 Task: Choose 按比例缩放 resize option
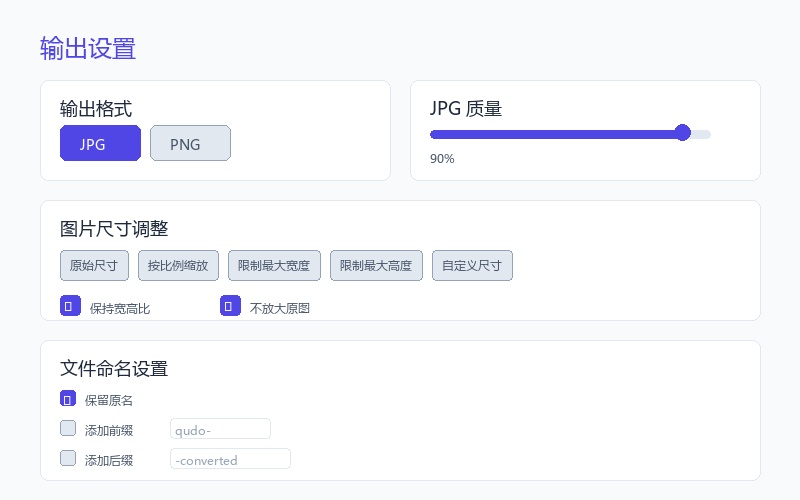coord(178,265)
